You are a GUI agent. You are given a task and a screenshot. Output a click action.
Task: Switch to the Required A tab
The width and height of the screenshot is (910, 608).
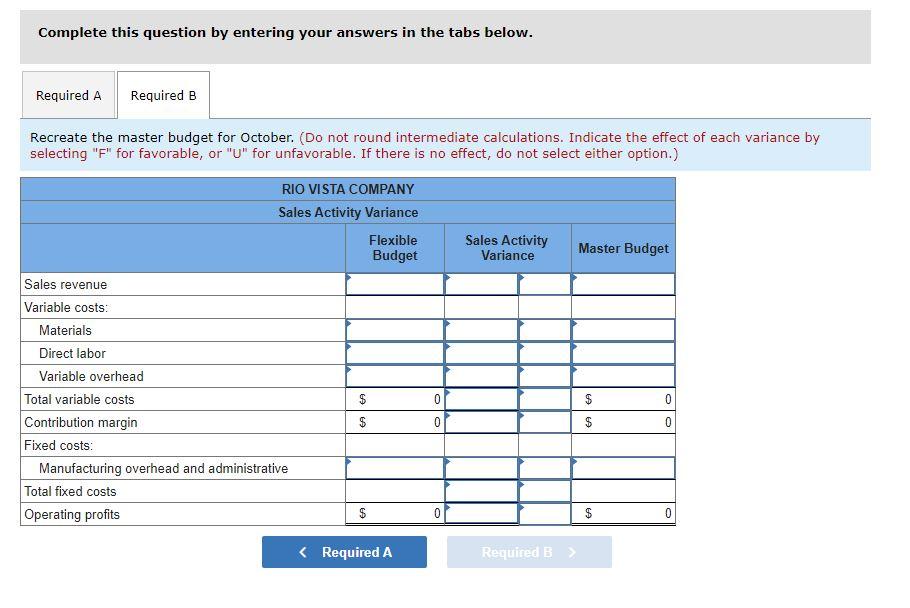(x=67, y=95)
